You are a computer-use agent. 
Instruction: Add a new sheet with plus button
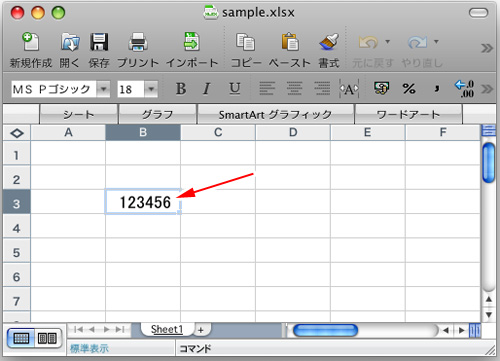(x=201, y=330)
